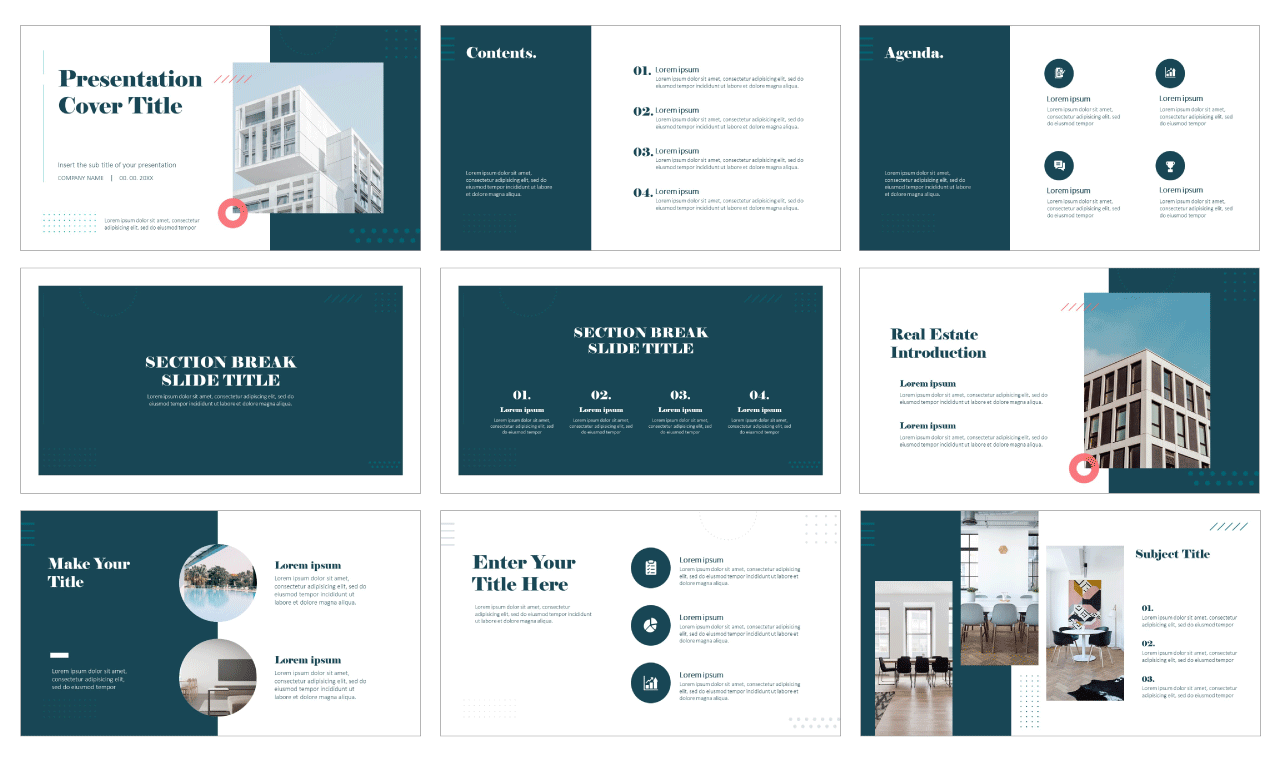
Task: Click 'Lorem ipsum' next to the pie chart icon
Action: 701,617
